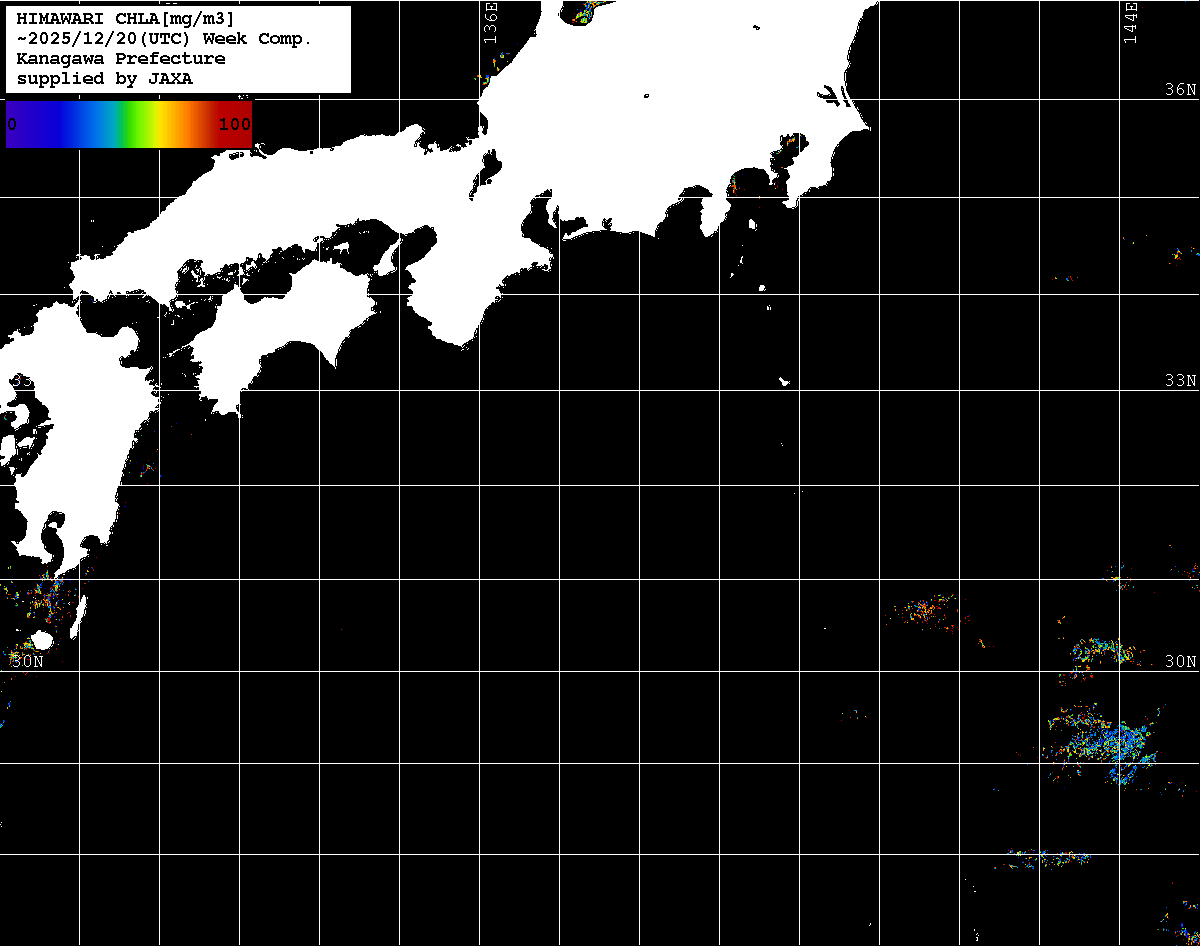Pick the green band in the color bar

click(x=128, y=125)
